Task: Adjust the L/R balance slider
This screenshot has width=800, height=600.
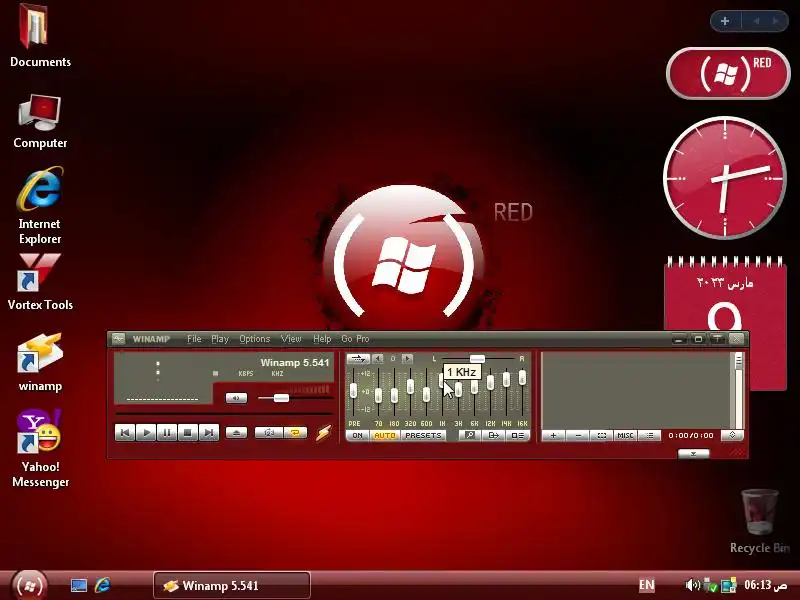Action: click(477, 359)
